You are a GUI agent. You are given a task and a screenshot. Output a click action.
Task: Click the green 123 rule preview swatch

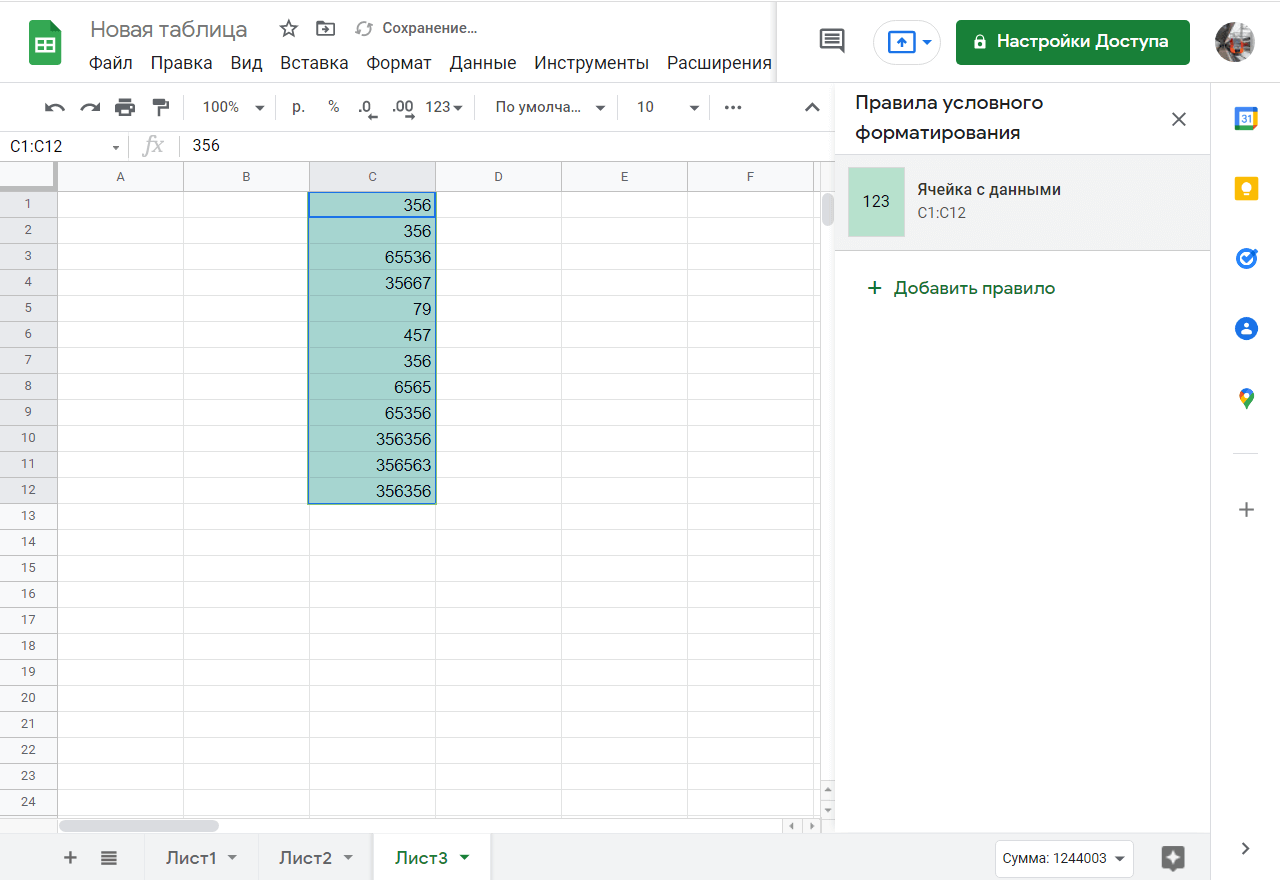(876, 202)
